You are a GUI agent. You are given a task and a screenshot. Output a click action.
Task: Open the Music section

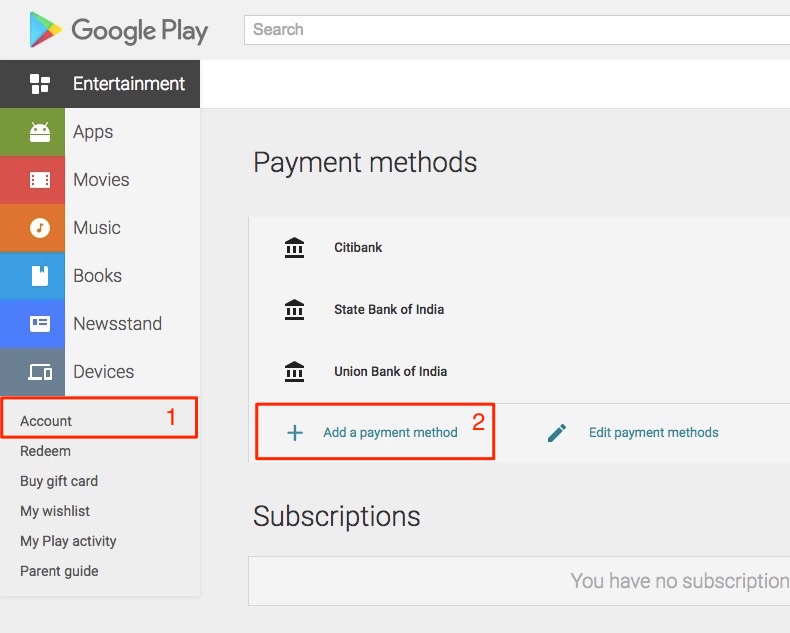100,228
